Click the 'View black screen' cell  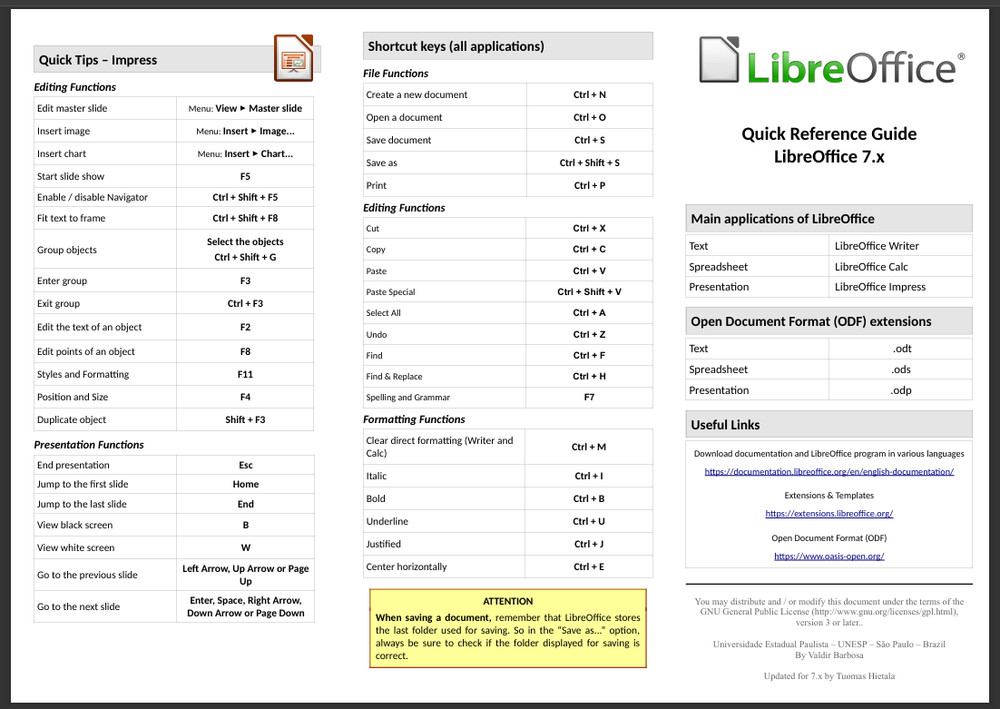(105, 525)
